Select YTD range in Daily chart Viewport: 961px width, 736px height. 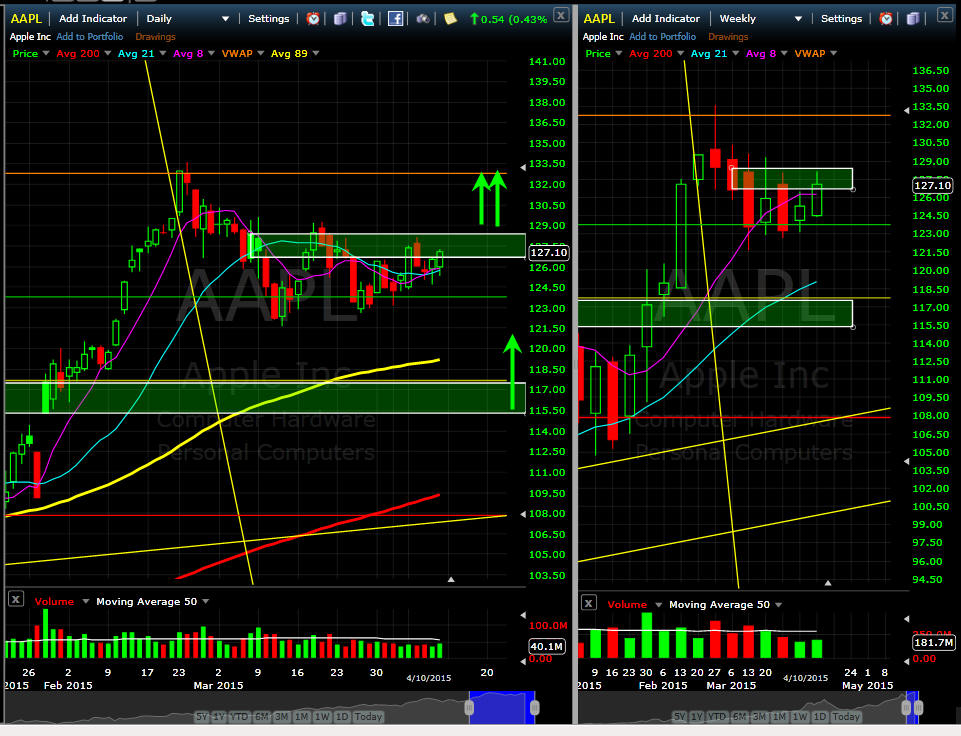tap(240, 716)
